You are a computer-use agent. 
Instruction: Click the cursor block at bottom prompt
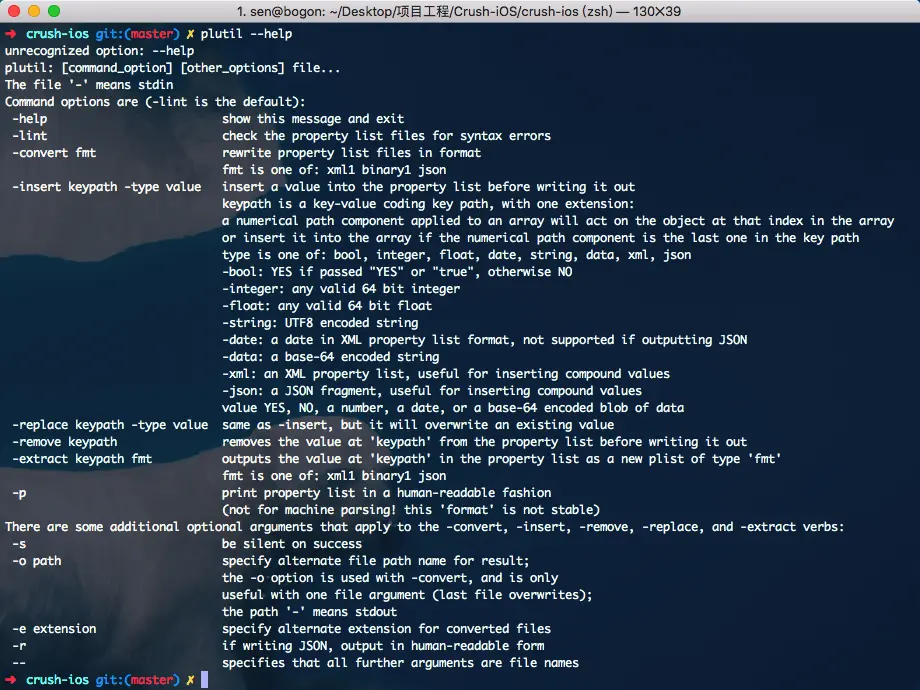[204, 680]
